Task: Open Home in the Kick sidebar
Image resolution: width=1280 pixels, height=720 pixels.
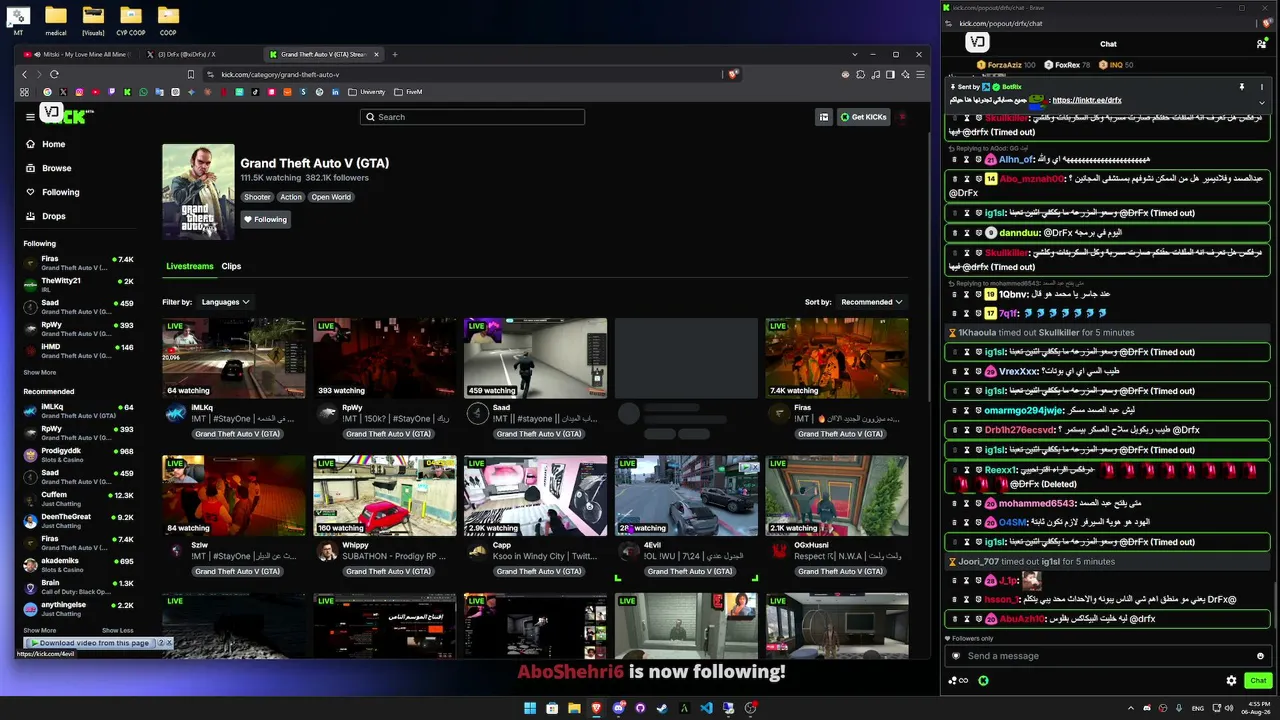Action: tap(45, 144)
